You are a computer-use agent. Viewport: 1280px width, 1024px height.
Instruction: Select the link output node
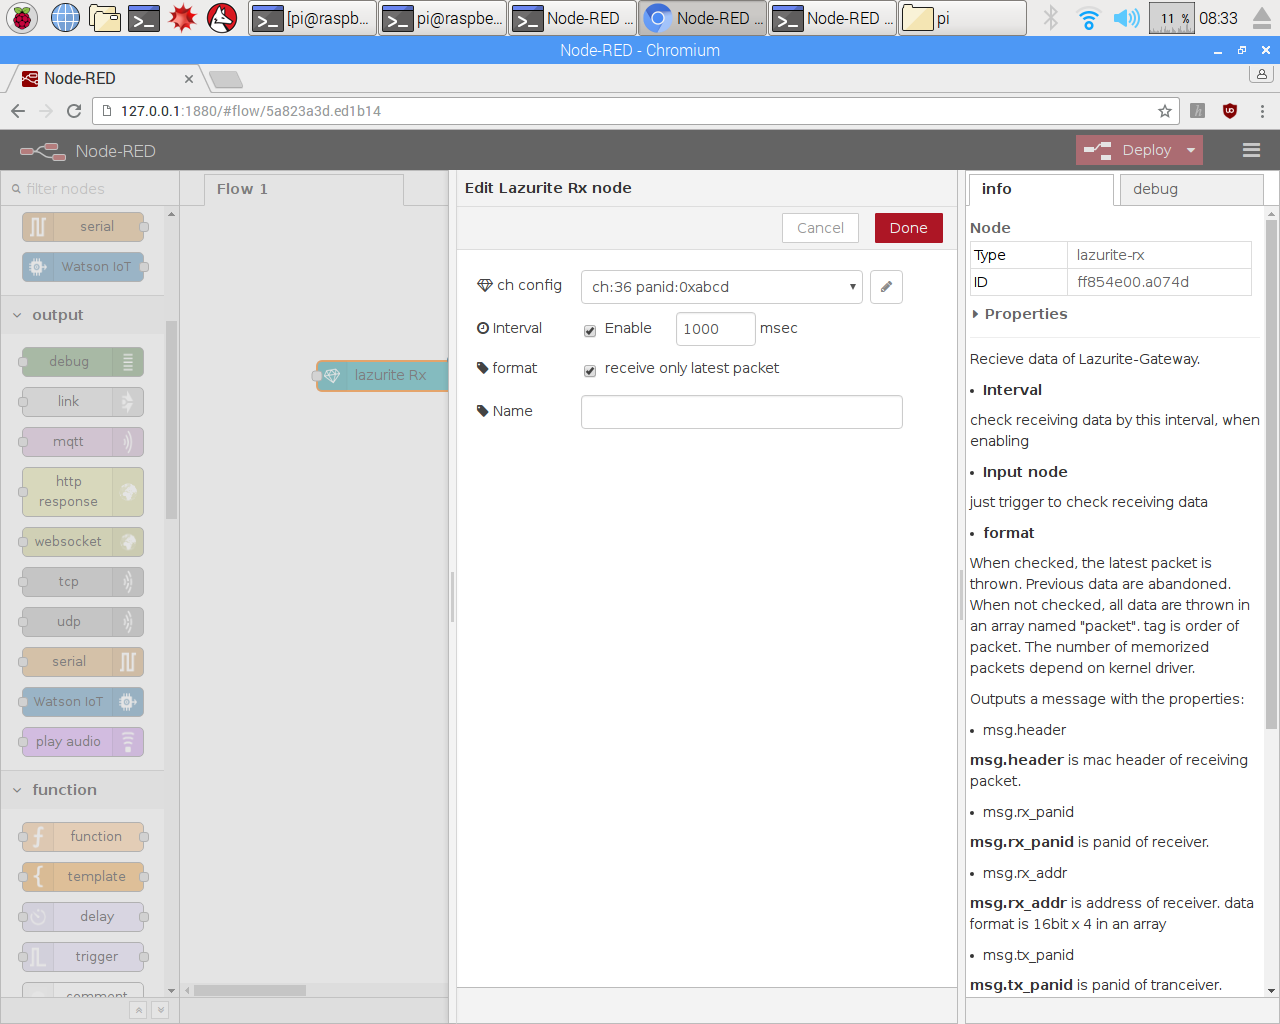coord(84,402)
